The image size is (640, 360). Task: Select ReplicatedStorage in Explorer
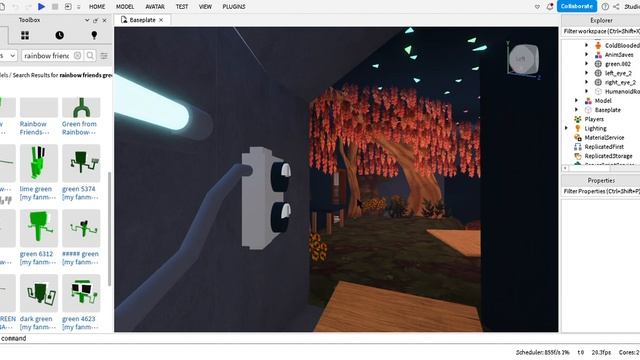click(608, 156)
